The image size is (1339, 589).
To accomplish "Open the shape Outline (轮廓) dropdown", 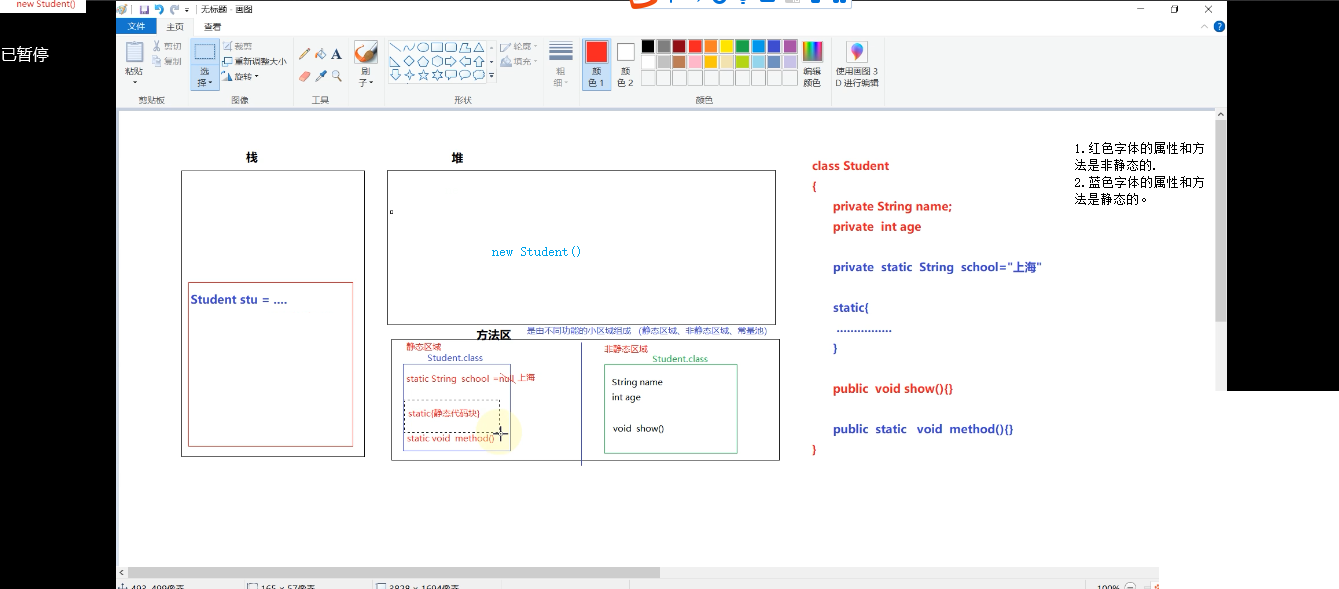I will click(x=518, y=46).
